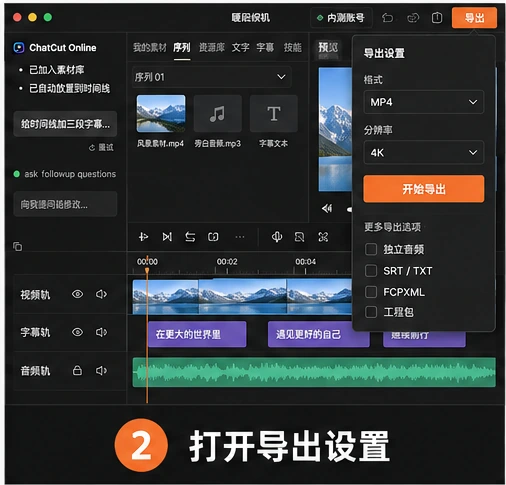Open the 资源库 tab
The height and width of the screenshot is (485, 506).
(x=212, y=48)
